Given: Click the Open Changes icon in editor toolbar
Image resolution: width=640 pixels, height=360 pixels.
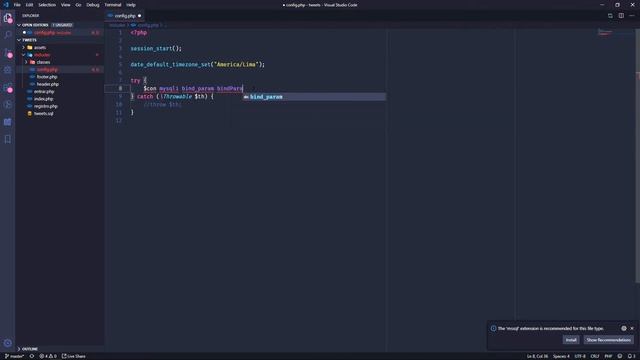Looking at the screenshot, I should (610, 16).
